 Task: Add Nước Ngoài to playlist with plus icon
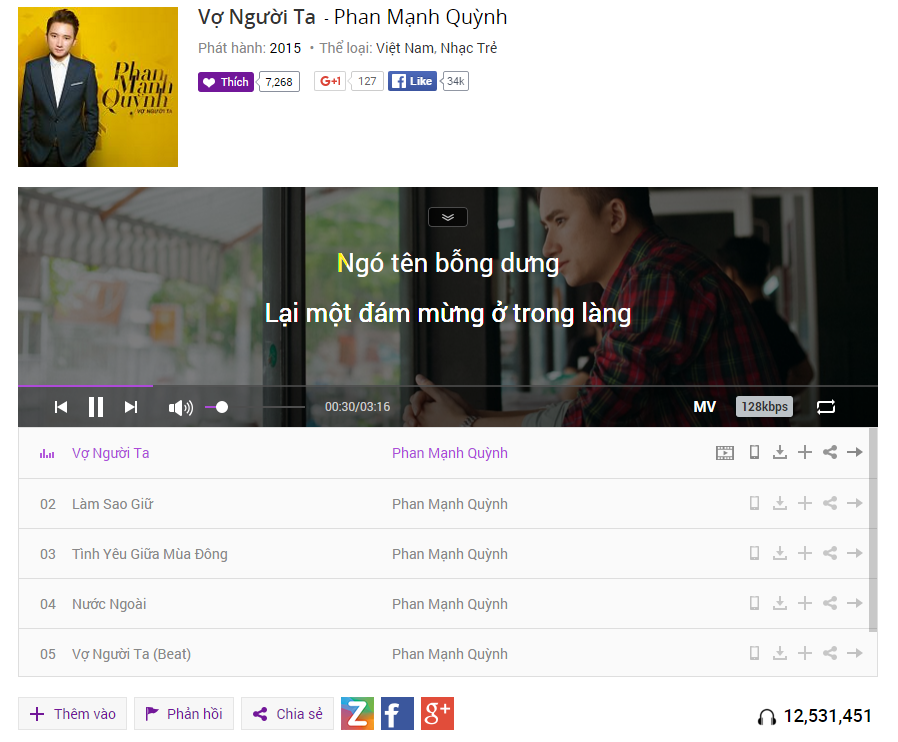[x=805, y=603]
